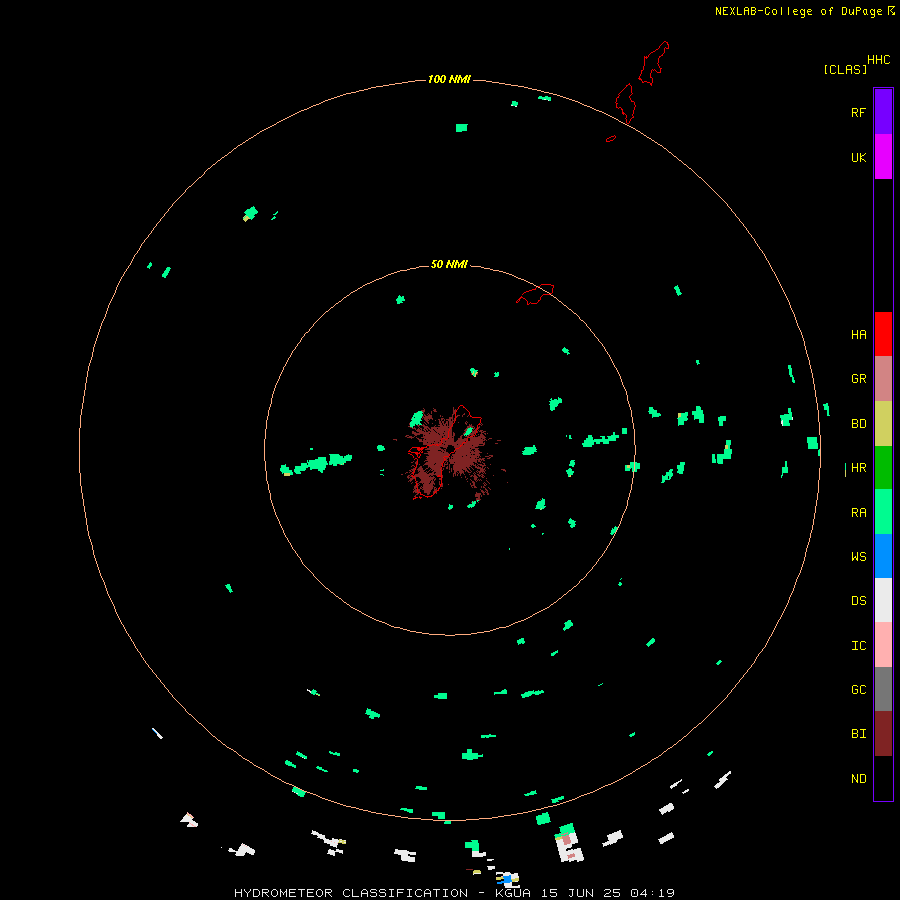Click the 50 NMI range ring label
Screen dimensions: 900x900
(x=449, y=264)
